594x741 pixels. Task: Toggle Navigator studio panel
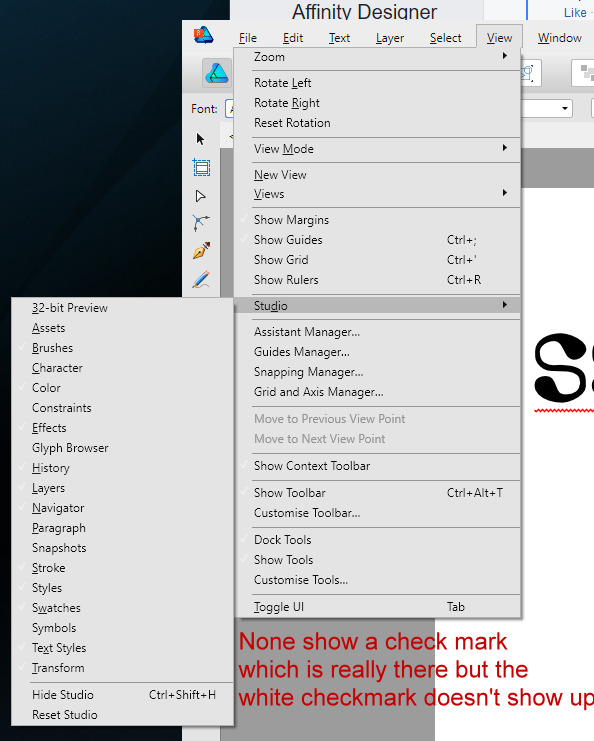pos(122,508)
